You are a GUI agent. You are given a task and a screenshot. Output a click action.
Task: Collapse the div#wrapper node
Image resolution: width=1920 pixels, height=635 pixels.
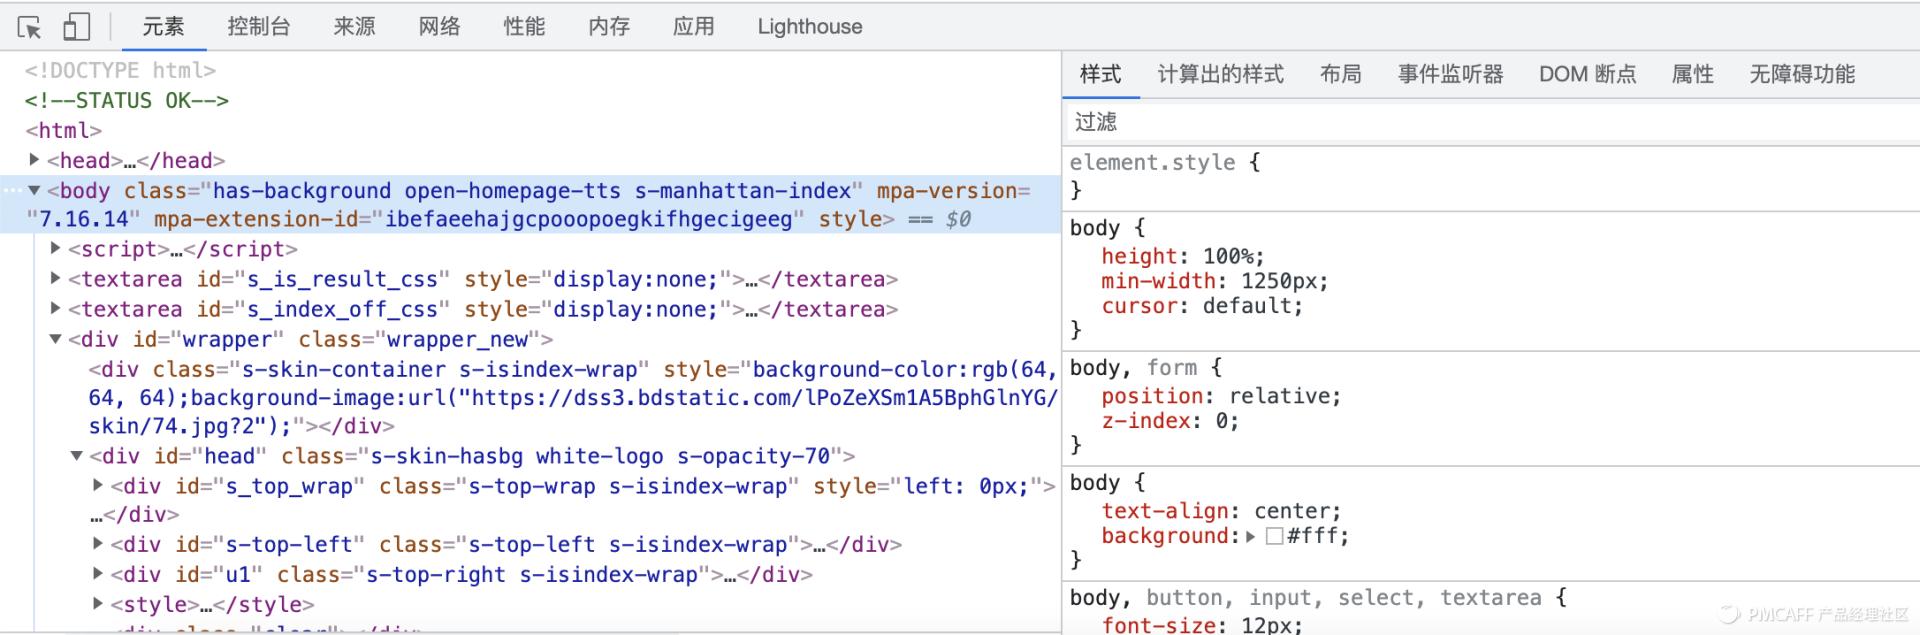click(56, 339)
